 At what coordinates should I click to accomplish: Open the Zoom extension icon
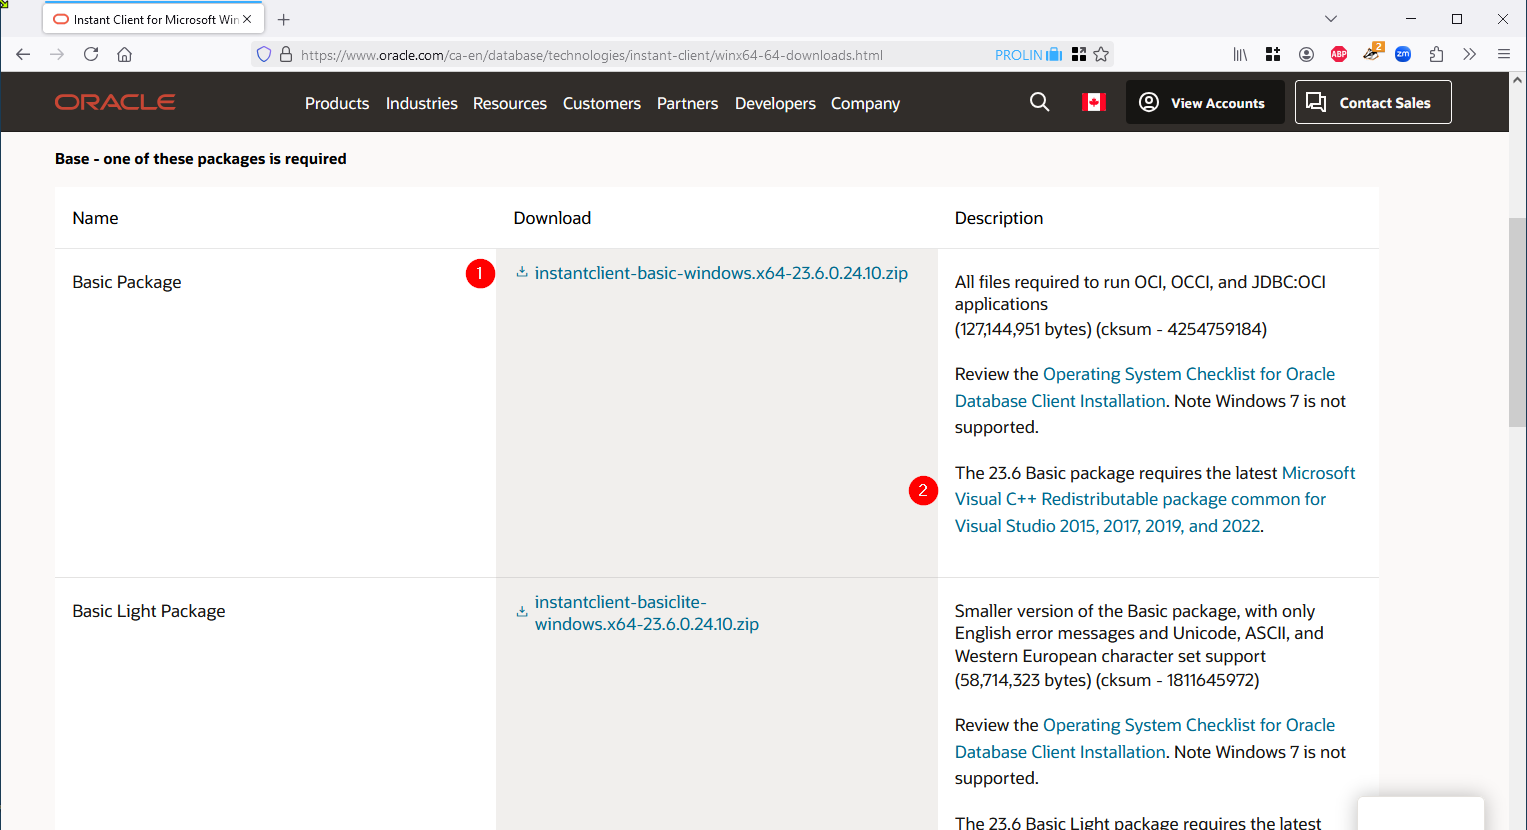tap(1403, 54)
